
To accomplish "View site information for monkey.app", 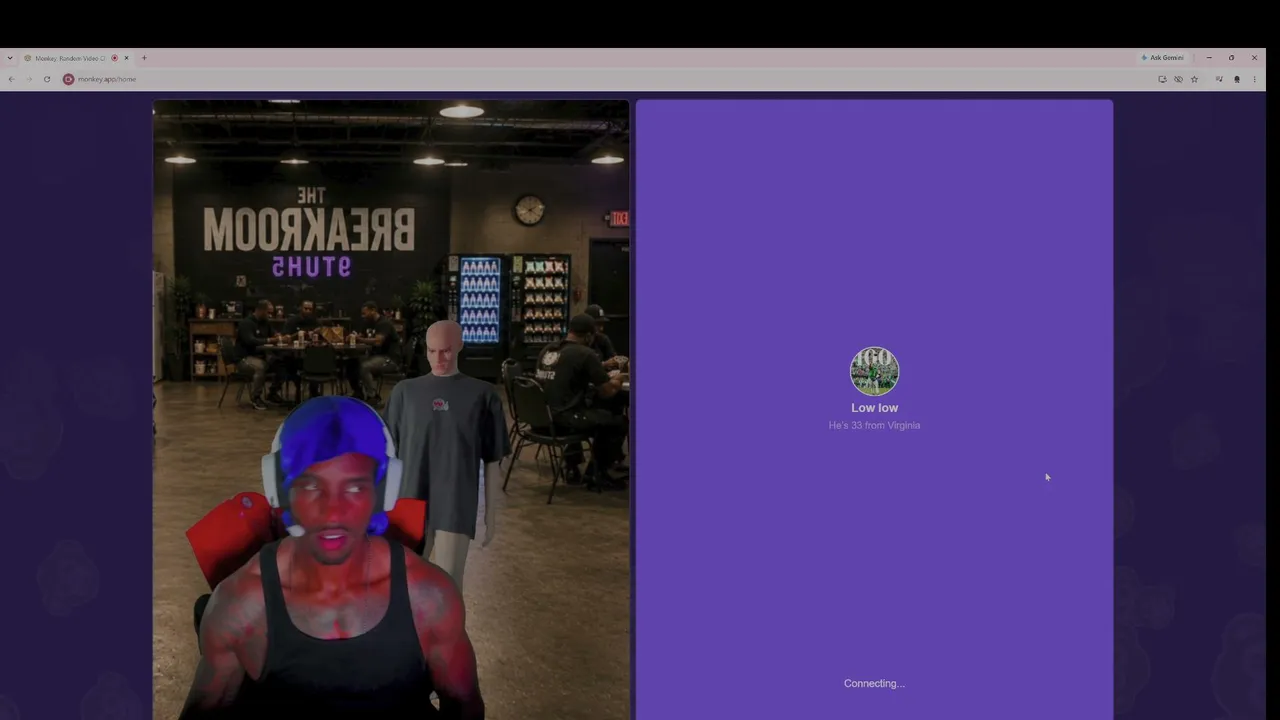I will (x=68, y=79).
